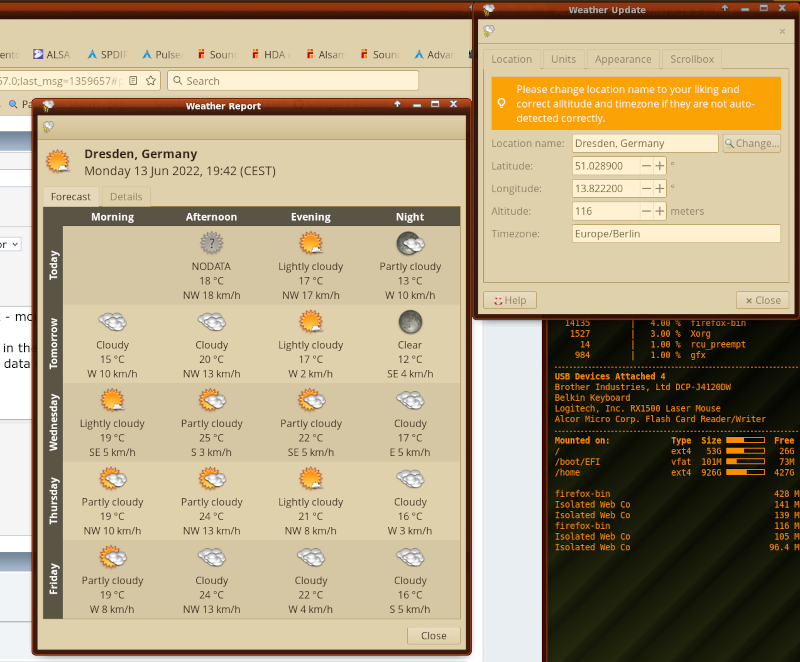Click Wednesday Afternoon partly cloudy icon

[211, 401]
